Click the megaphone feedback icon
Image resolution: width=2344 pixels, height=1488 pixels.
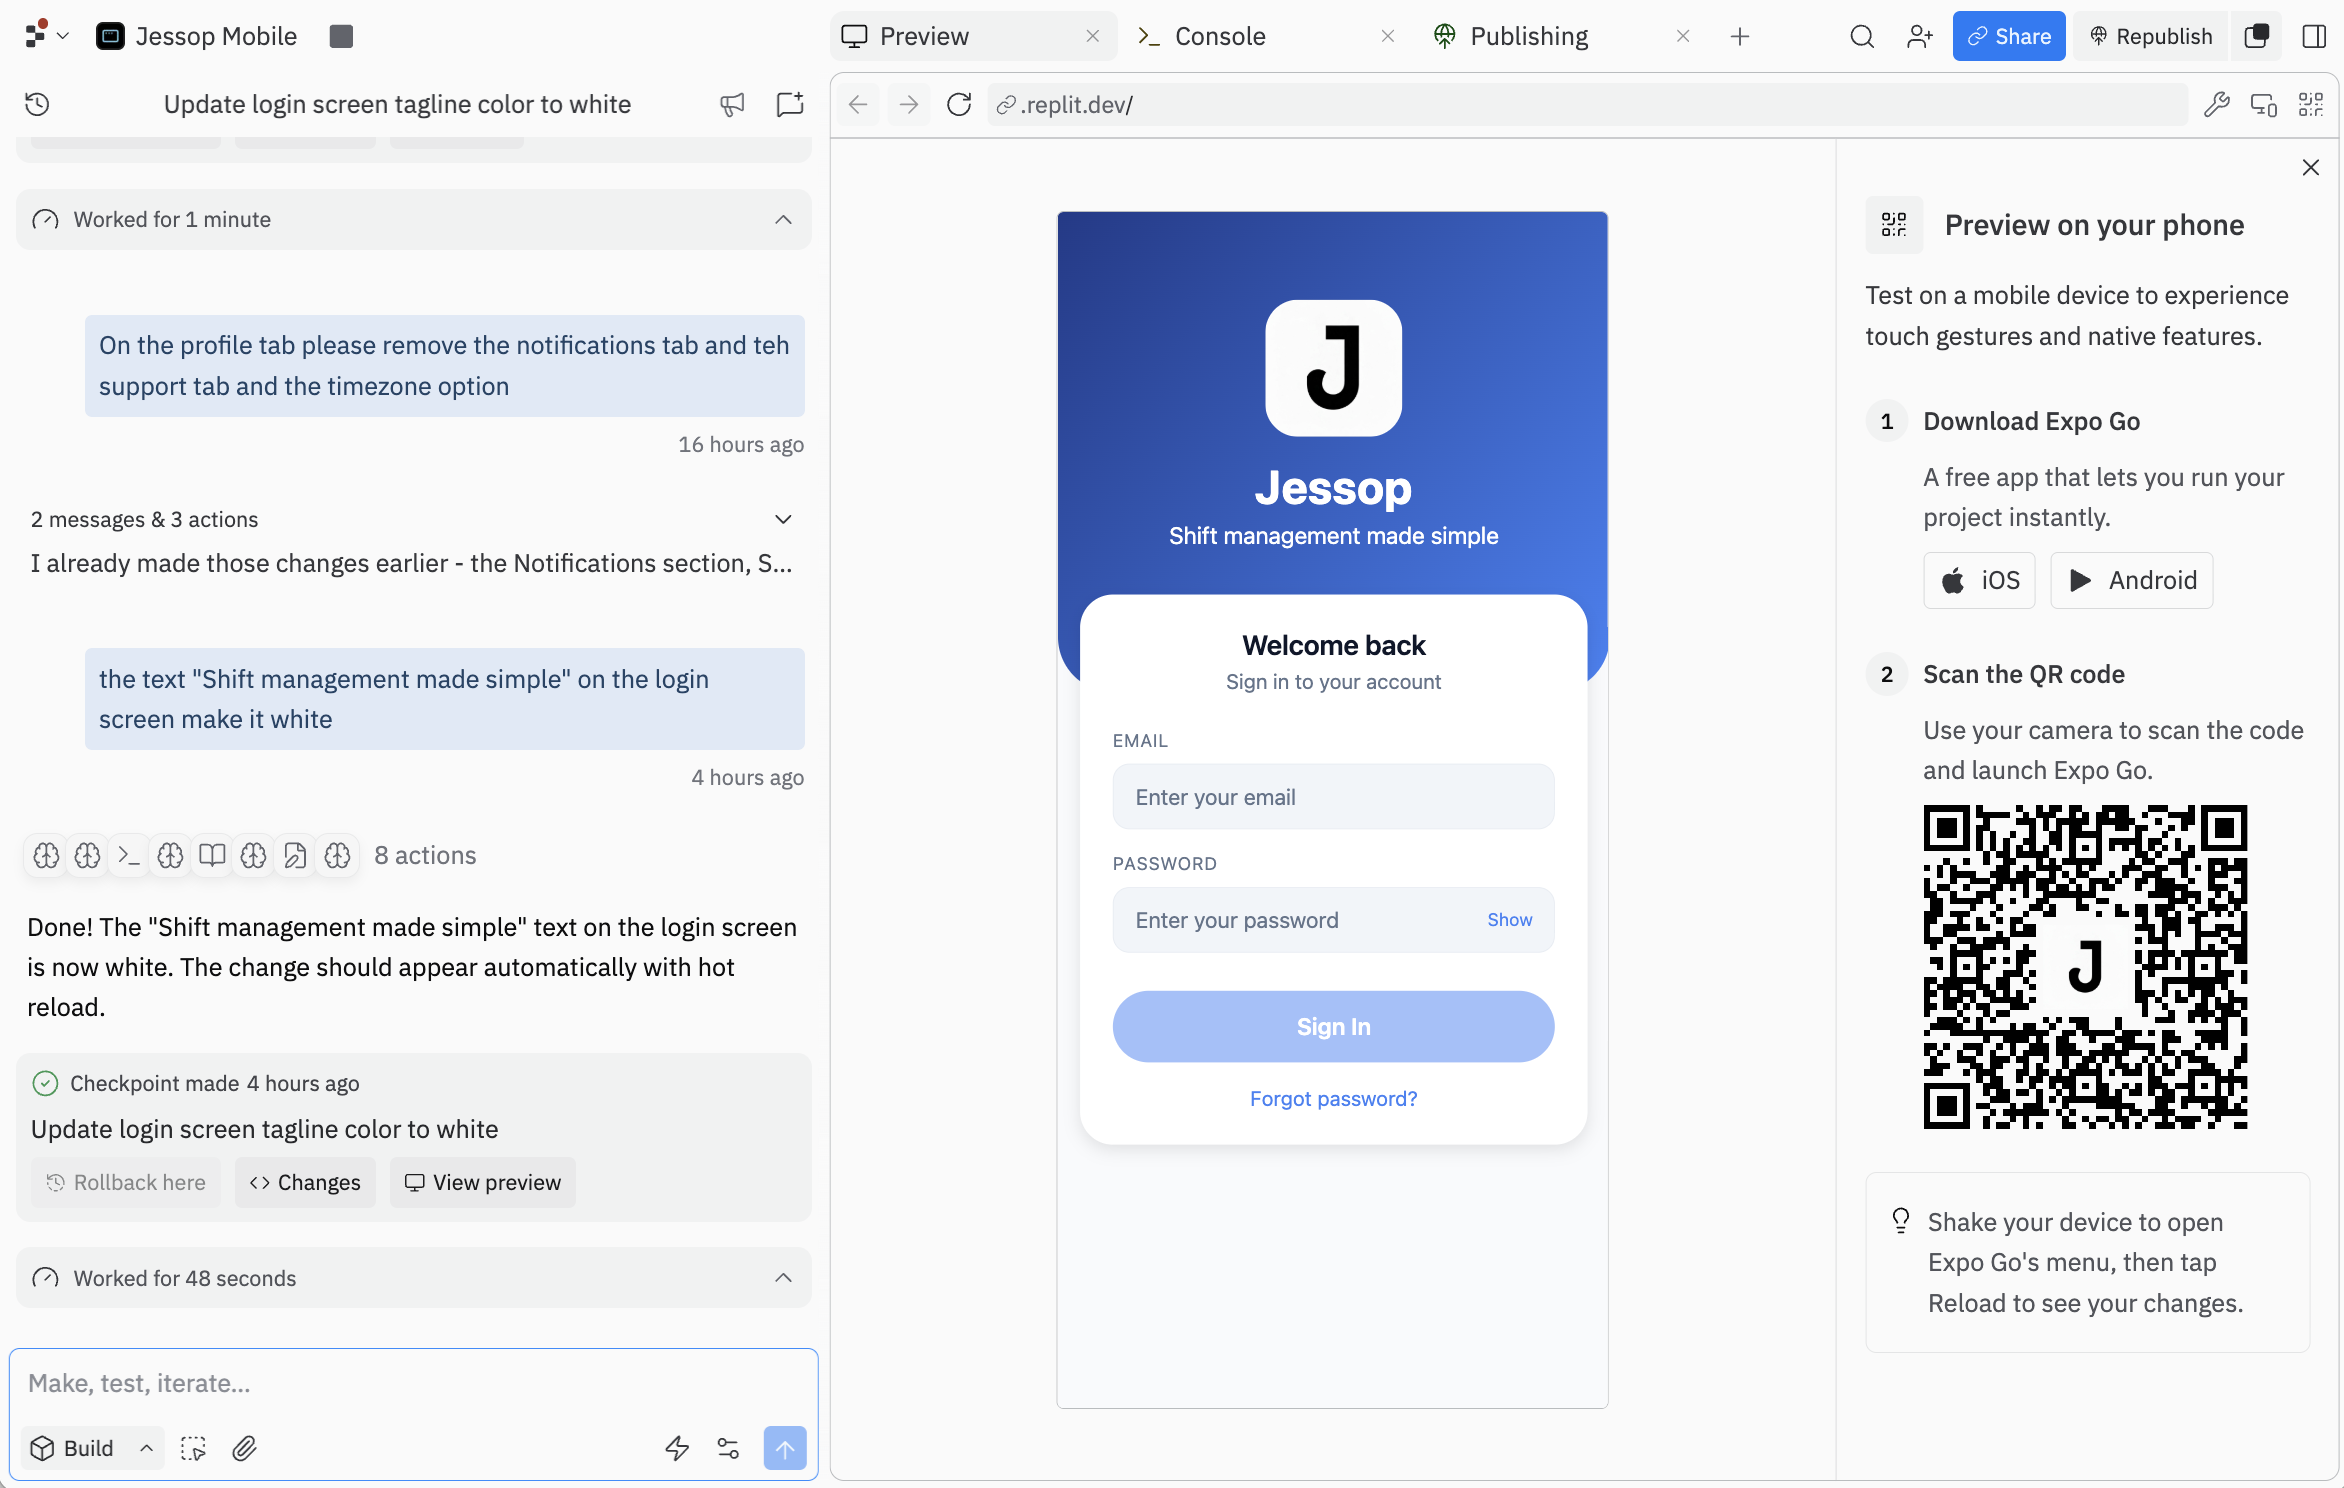(x=732, y=104)
